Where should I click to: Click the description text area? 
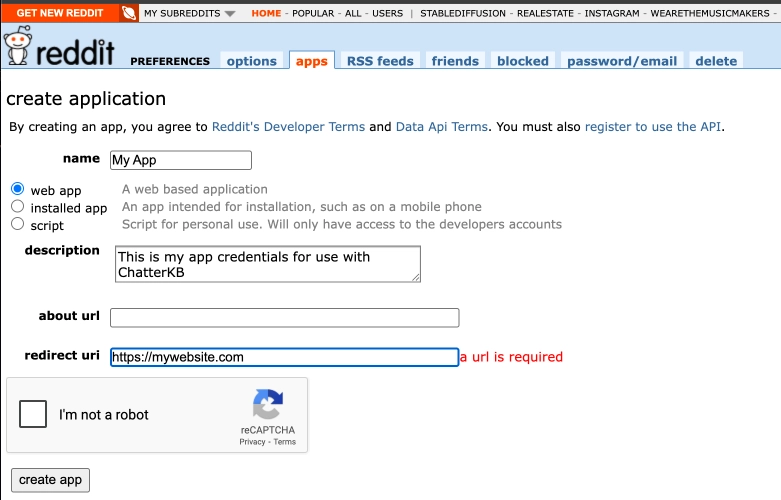click(x=268, y=264)
